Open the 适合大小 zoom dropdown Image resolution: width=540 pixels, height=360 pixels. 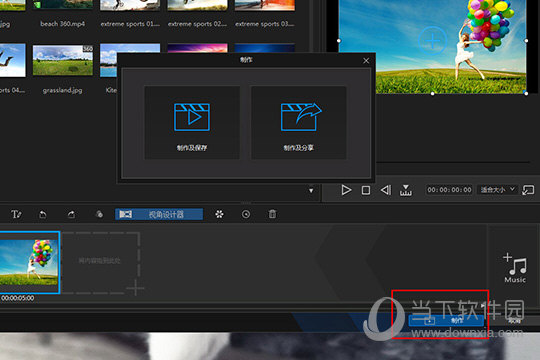pos(497,190)
